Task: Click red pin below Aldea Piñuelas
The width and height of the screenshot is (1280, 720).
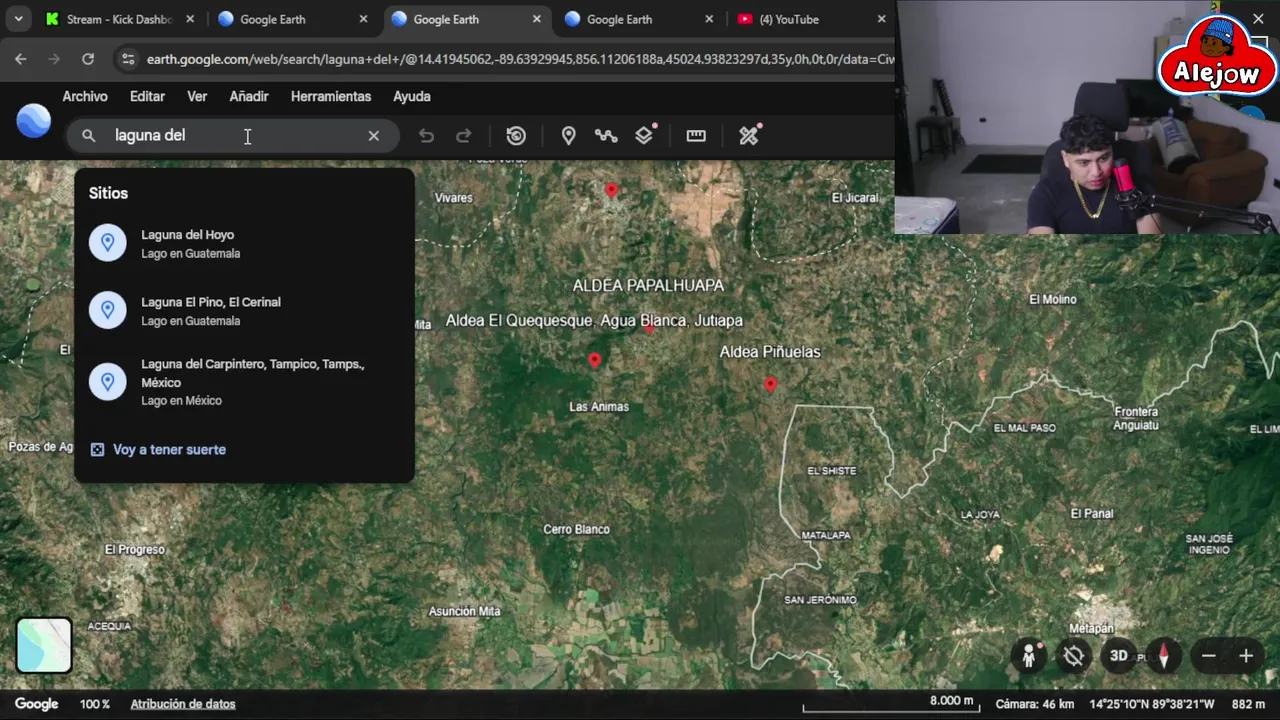Action: [x=770, y=384]
